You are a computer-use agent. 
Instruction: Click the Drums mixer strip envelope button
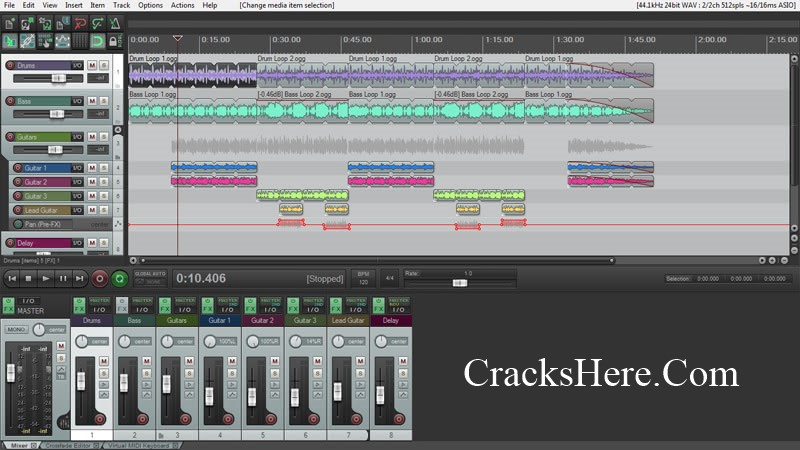click(x=104, y=394)
